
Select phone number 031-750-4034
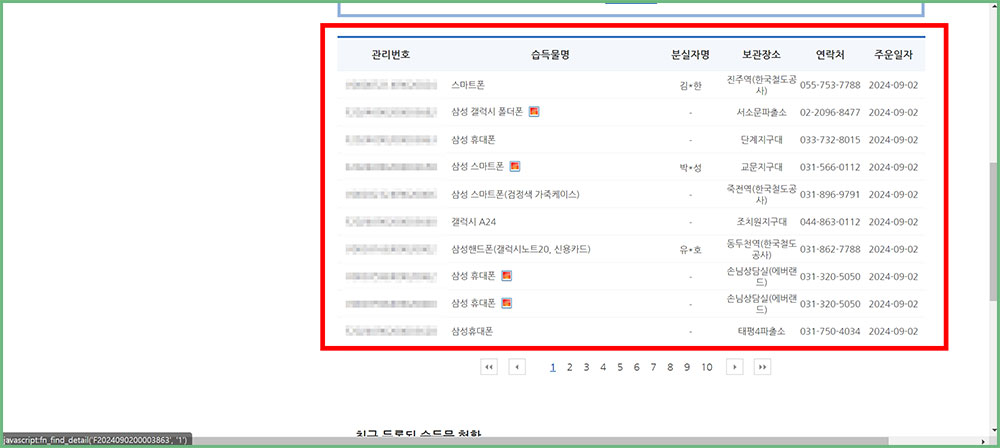(x=830, y=332)
